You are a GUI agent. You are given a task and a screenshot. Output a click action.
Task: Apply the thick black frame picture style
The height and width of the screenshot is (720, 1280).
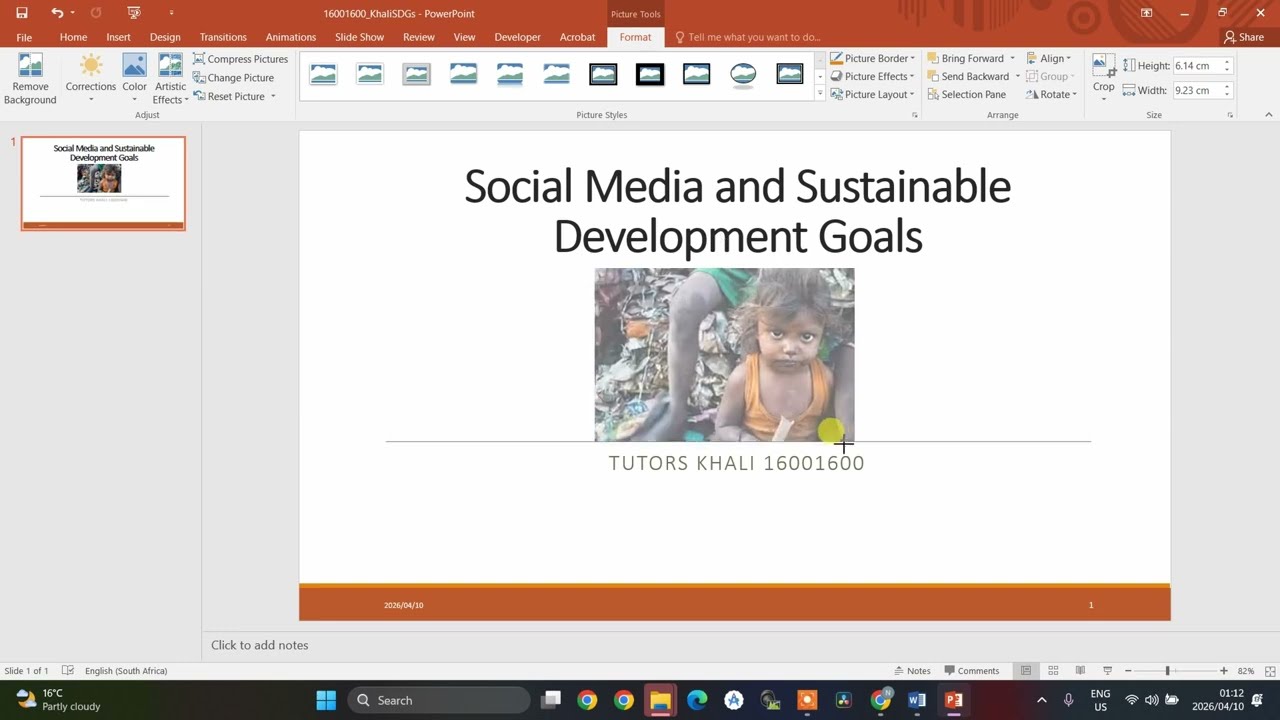[x=650, y=74]
